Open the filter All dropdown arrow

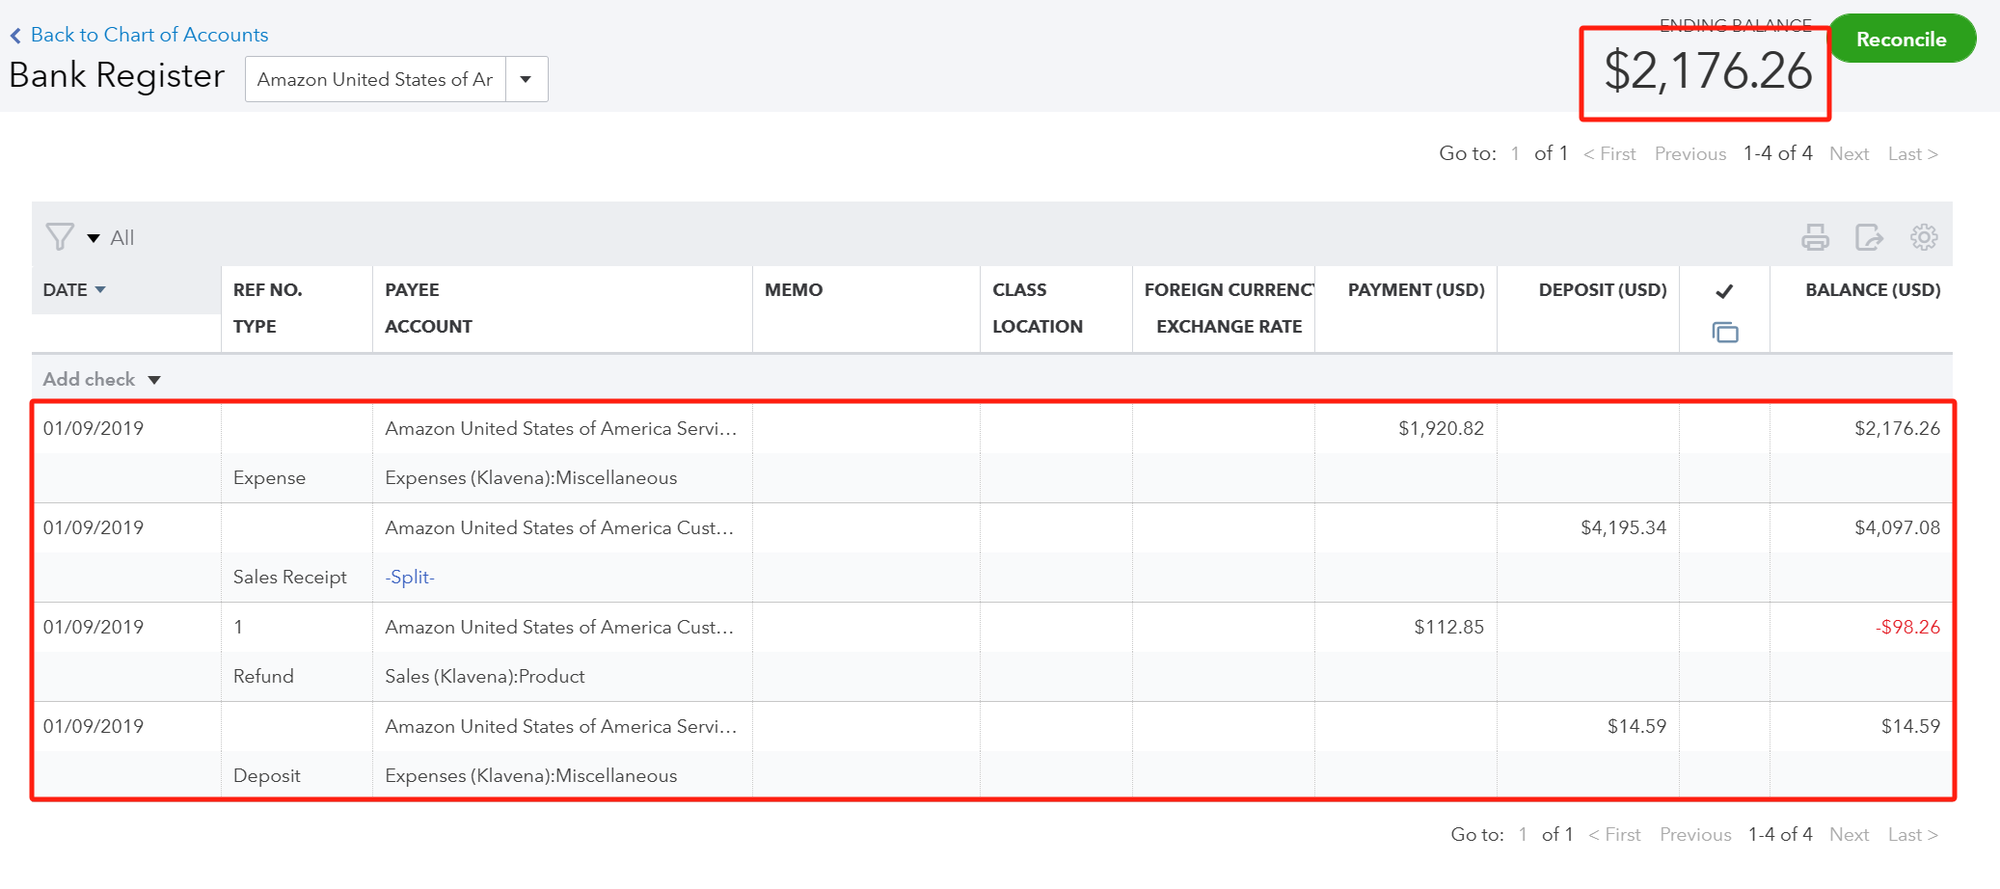(x=93, y=238)
